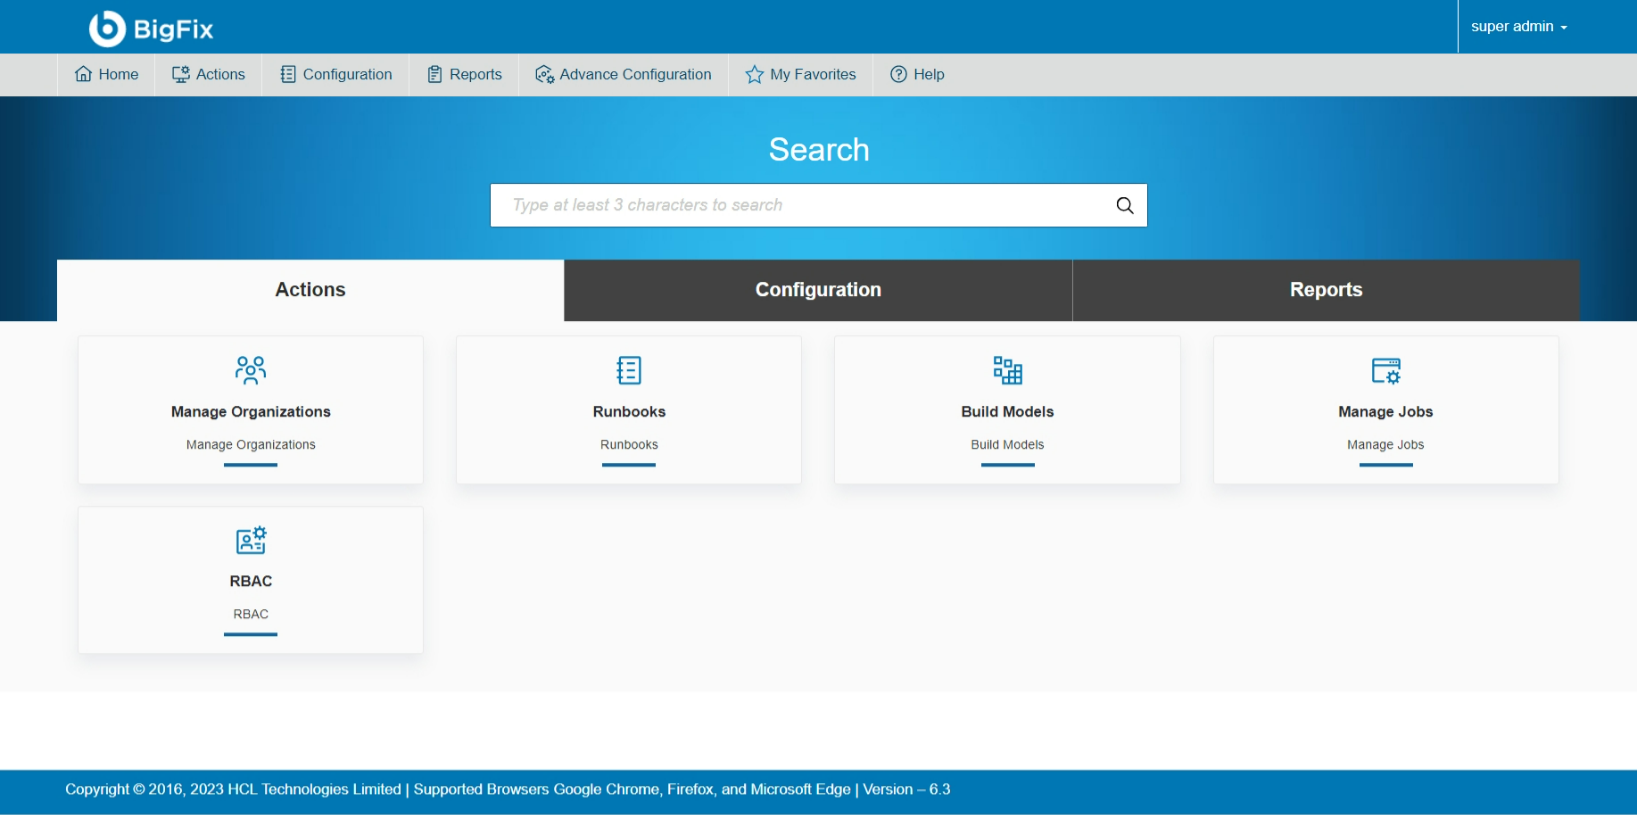This screenshot has height=815, width=1637.
Task: Click the Build Models description text
Action: tap(1008, 445)
